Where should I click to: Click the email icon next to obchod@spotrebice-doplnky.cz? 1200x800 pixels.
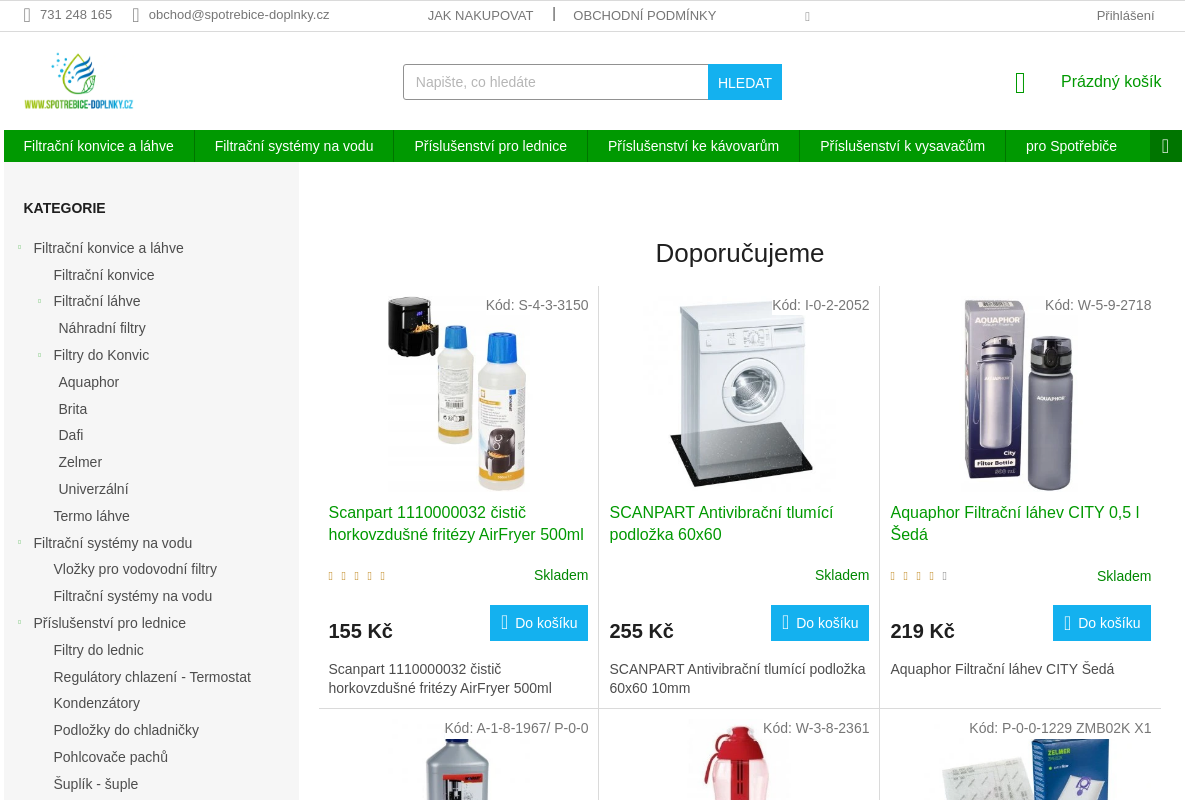tap(136, 15)
